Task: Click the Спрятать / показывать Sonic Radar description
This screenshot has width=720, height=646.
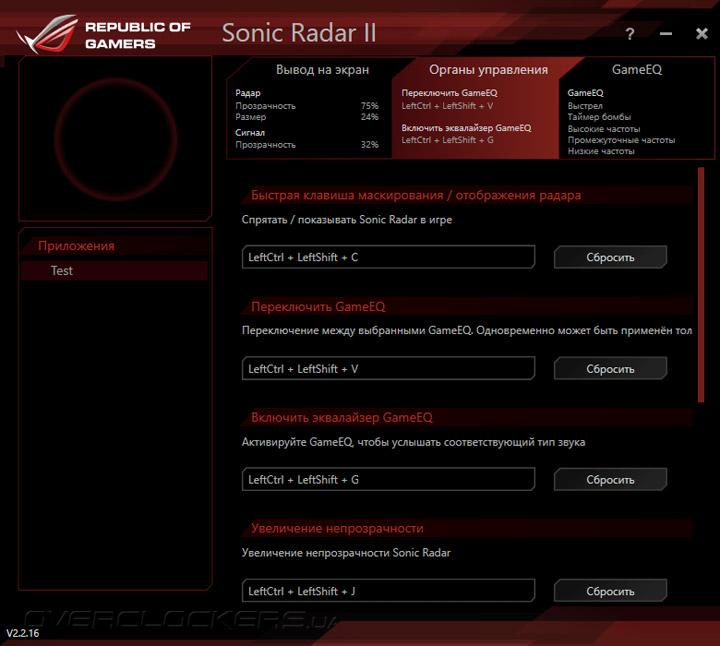Action: (347, 219)
